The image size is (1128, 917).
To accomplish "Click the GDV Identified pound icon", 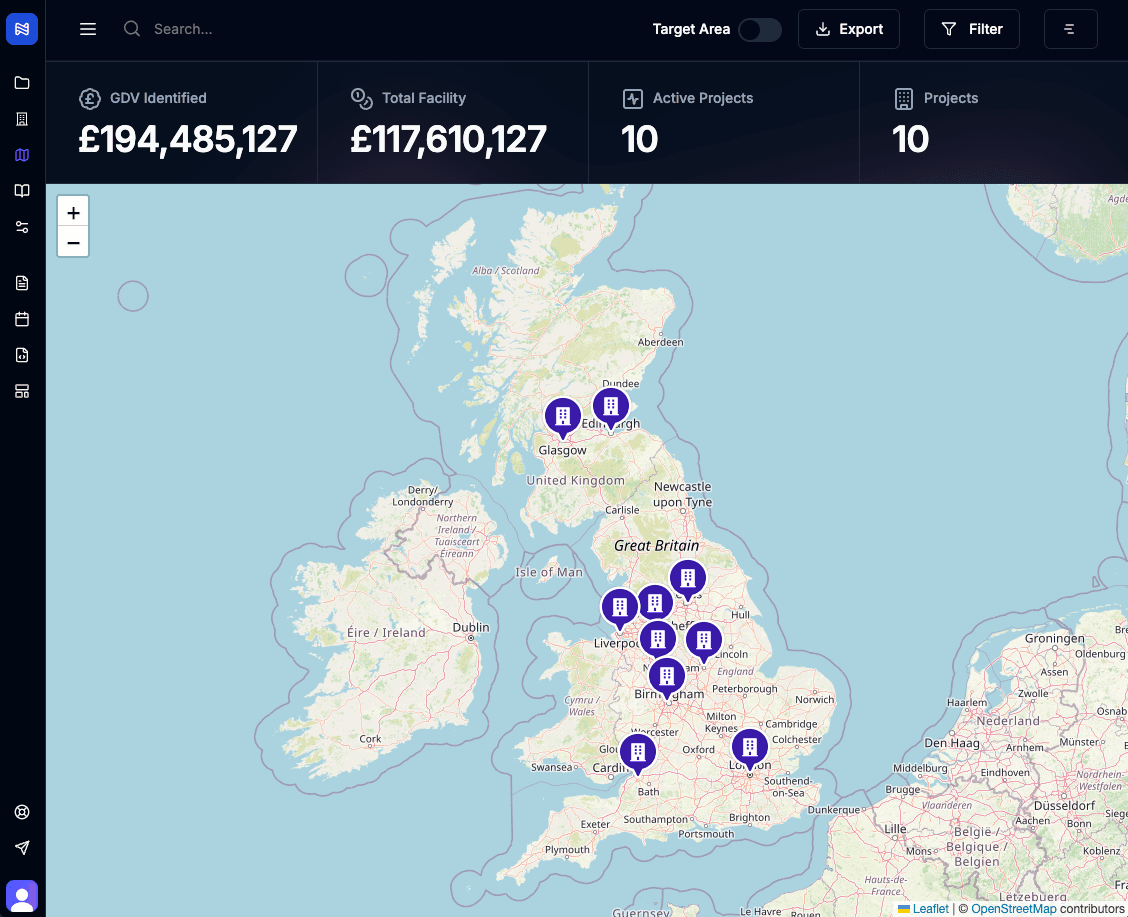I will 90,99.
